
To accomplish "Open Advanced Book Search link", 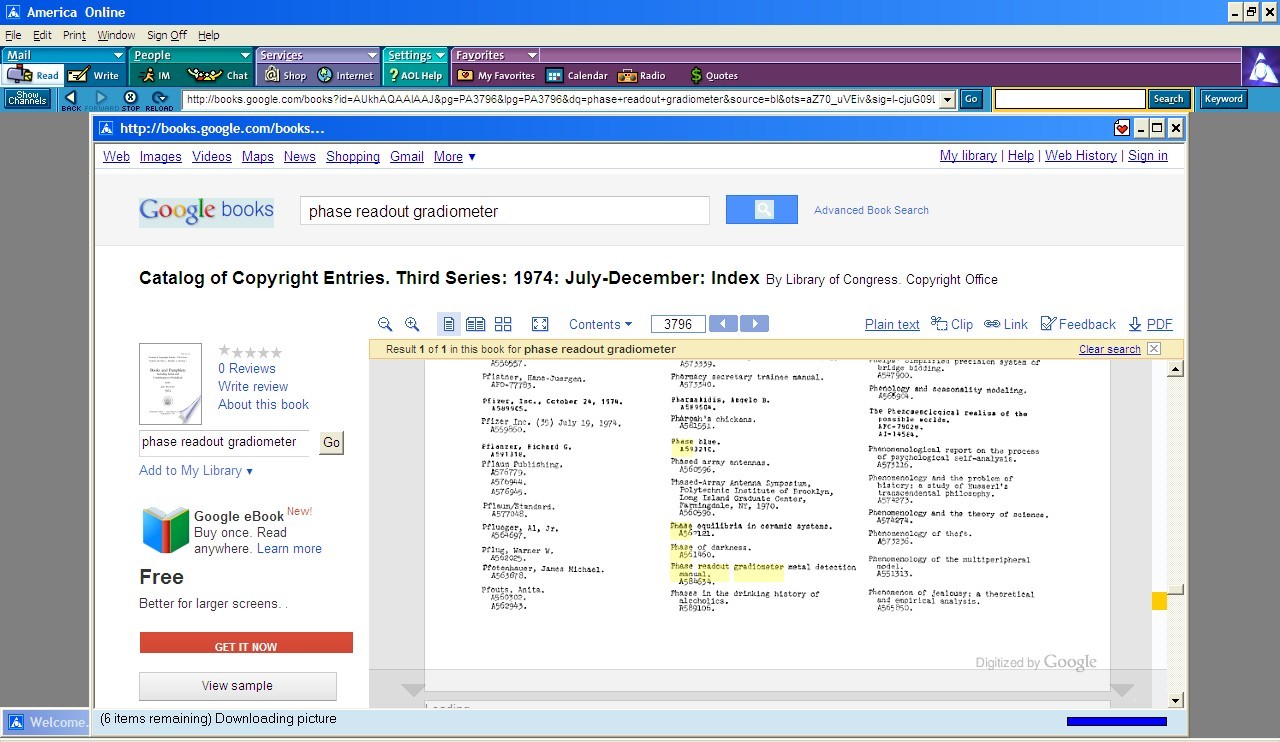I will (871, 210).
